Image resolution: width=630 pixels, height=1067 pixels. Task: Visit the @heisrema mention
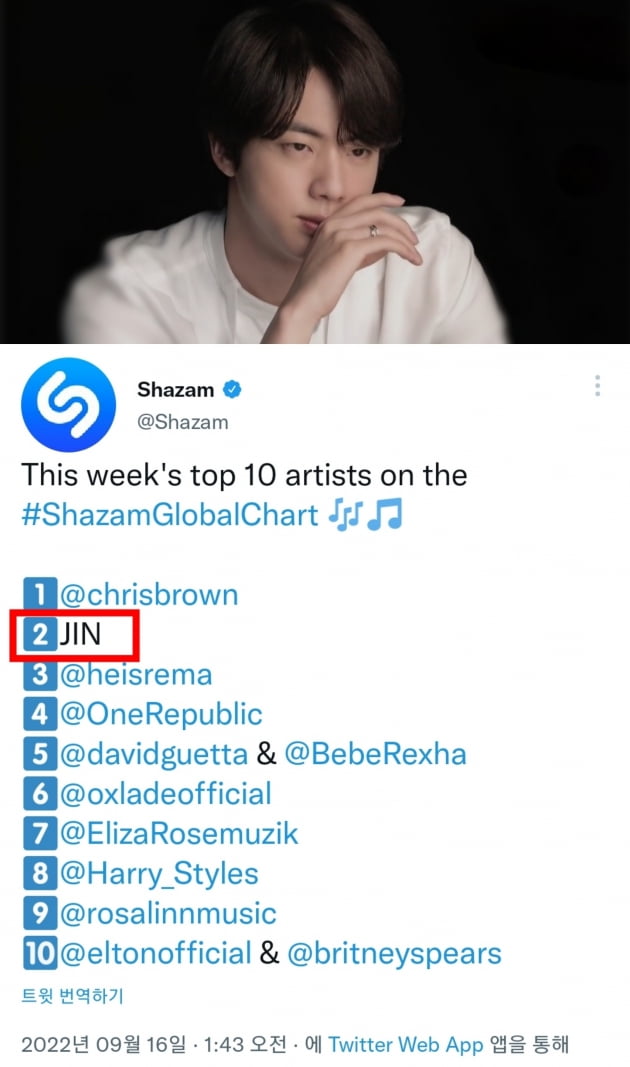[136, 674]
